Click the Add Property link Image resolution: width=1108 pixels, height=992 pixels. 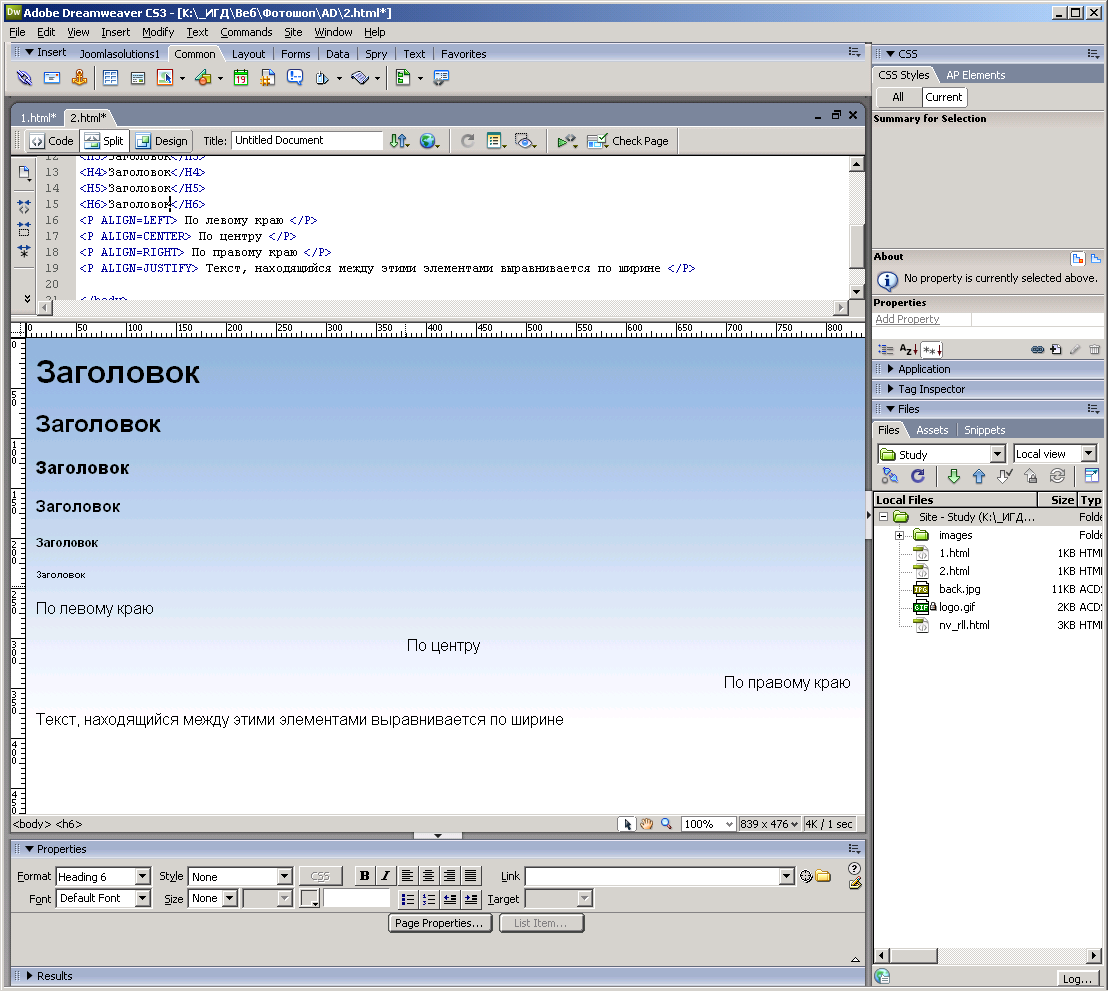point(907,319)
